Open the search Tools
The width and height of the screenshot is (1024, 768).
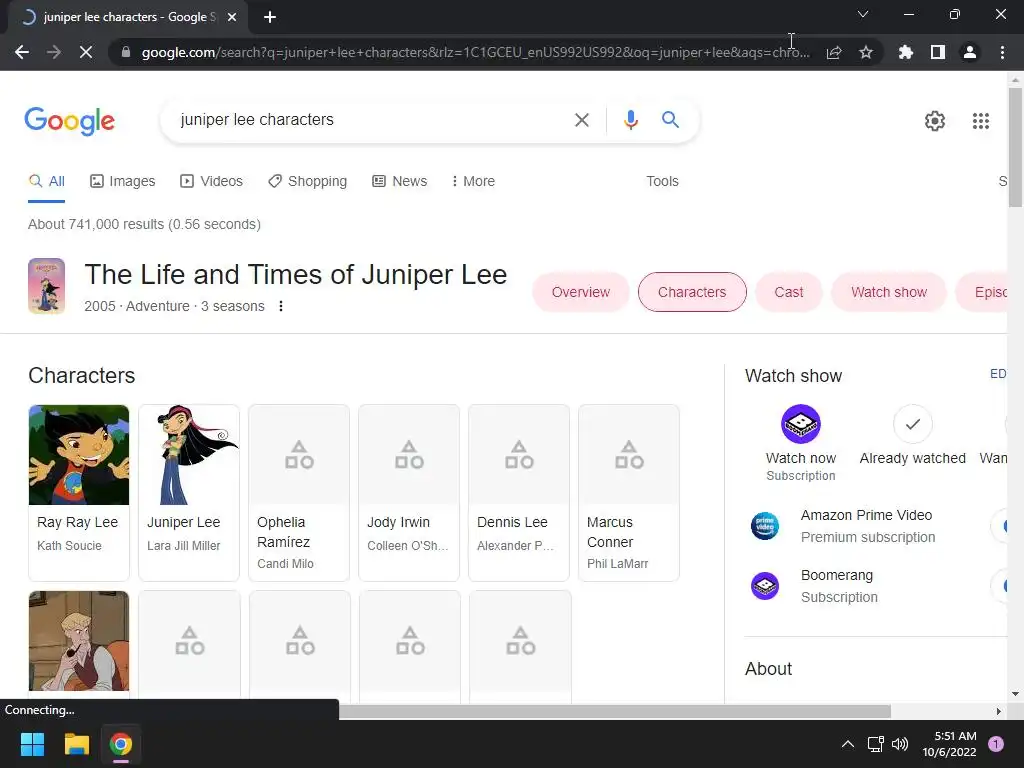pos(662,182)
